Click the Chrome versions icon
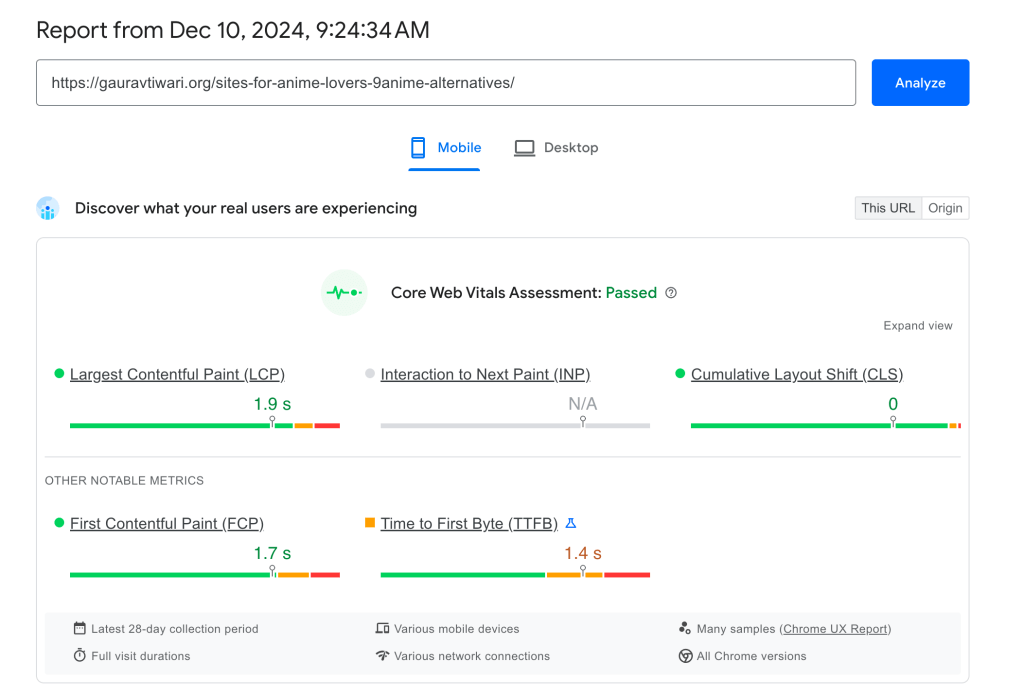 [684, 655]
